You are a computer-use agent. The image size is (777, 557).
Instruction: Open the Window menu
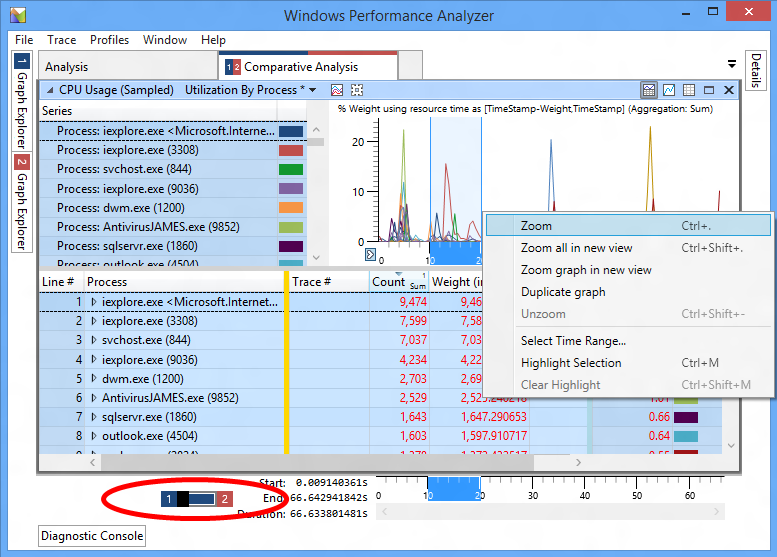[x=165, y=40]
